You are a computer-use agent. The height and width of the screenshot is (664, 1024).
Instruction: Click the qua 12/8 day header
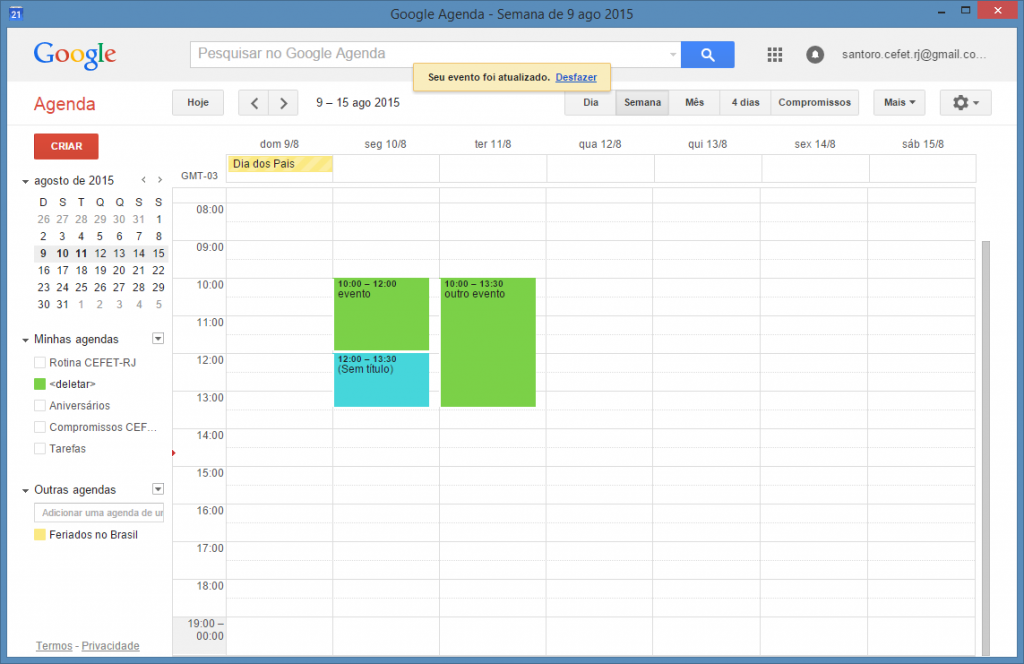pos(600,144)
